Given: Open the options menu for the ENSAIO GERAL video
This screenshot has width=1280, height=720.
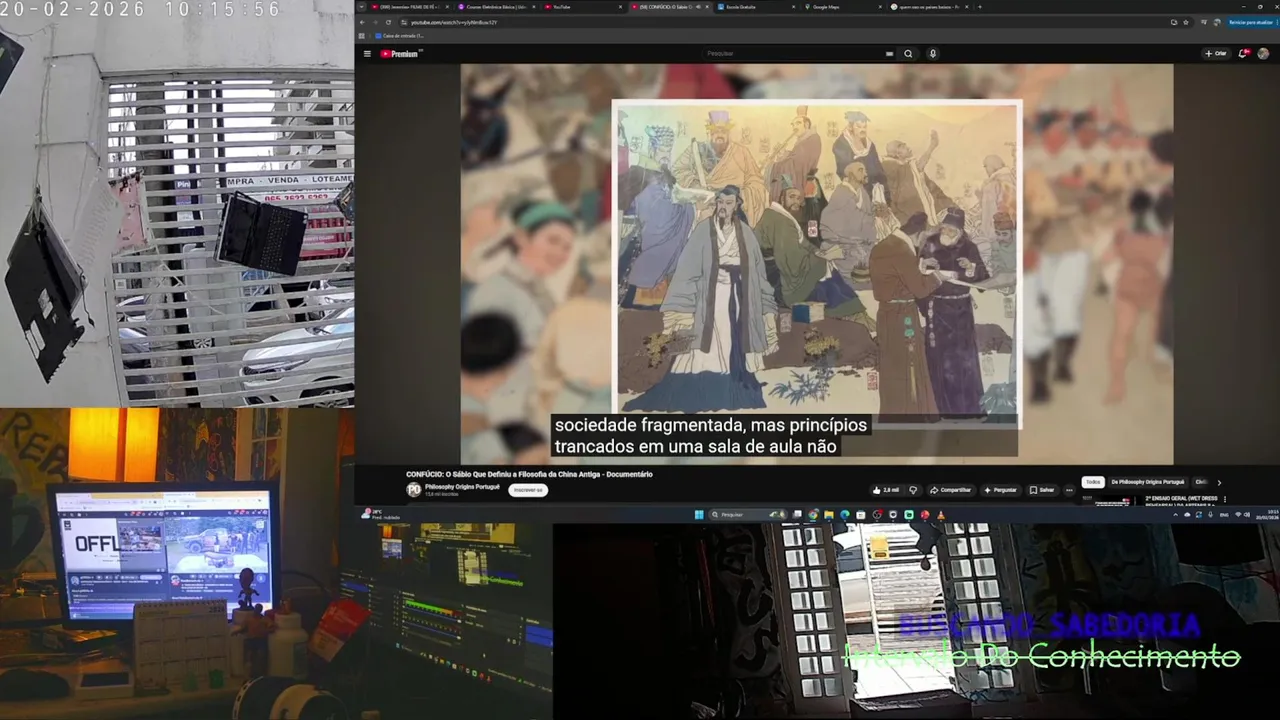Looking at the screenshot, I should (1225, 499).
